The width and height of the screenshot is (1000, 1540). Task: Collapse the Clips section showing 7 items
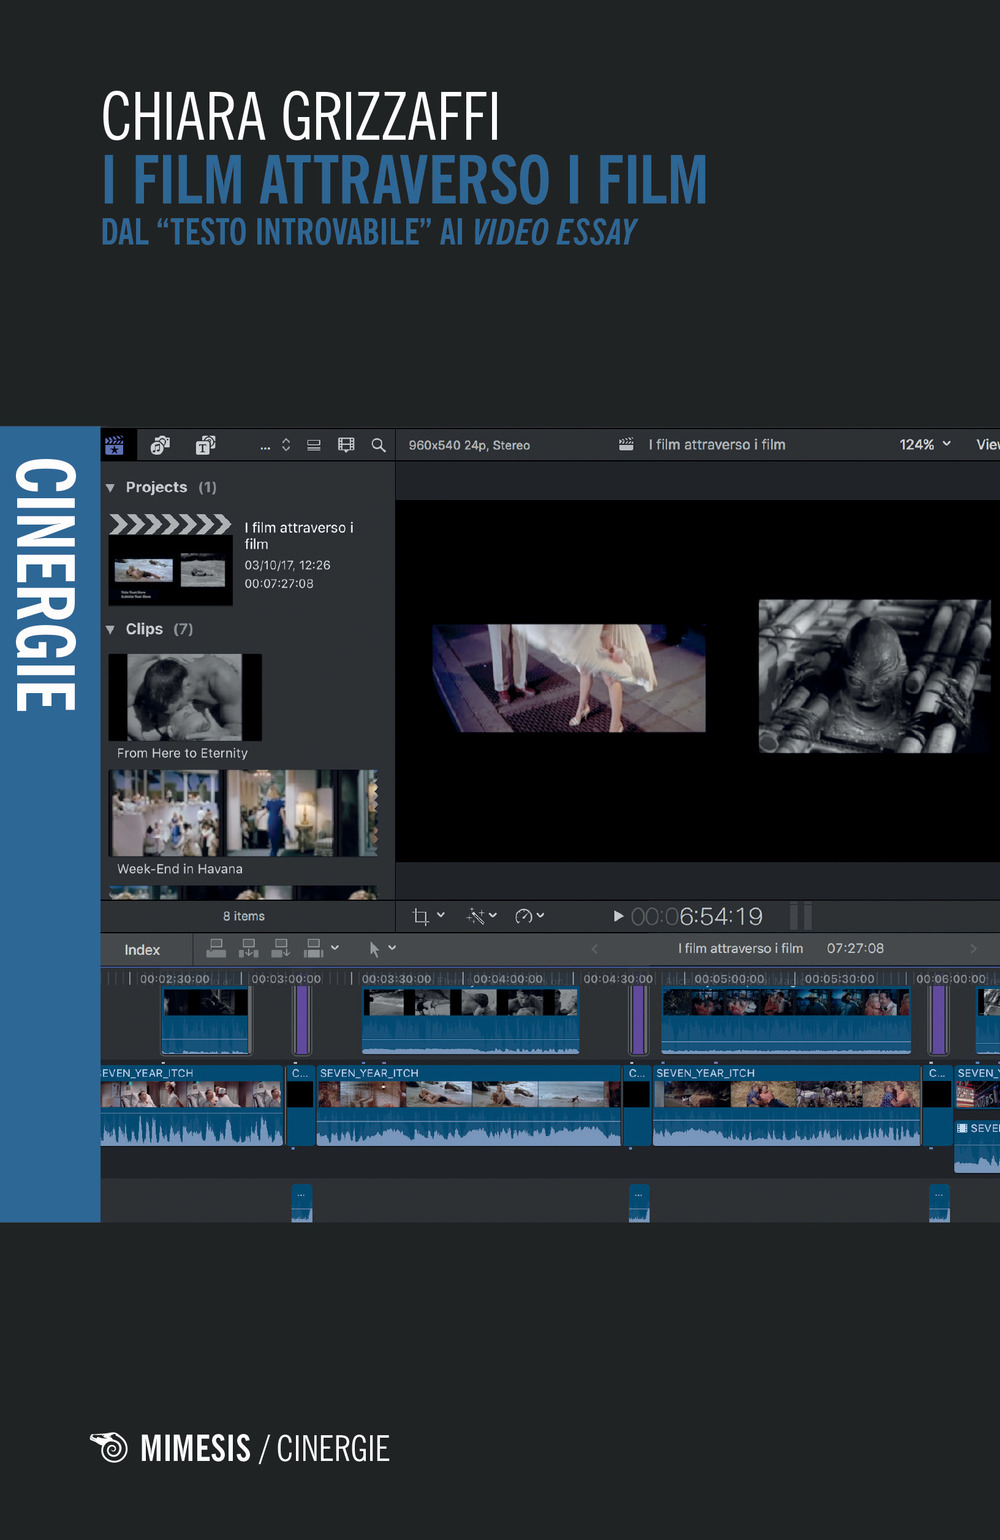tap(110, 629)
